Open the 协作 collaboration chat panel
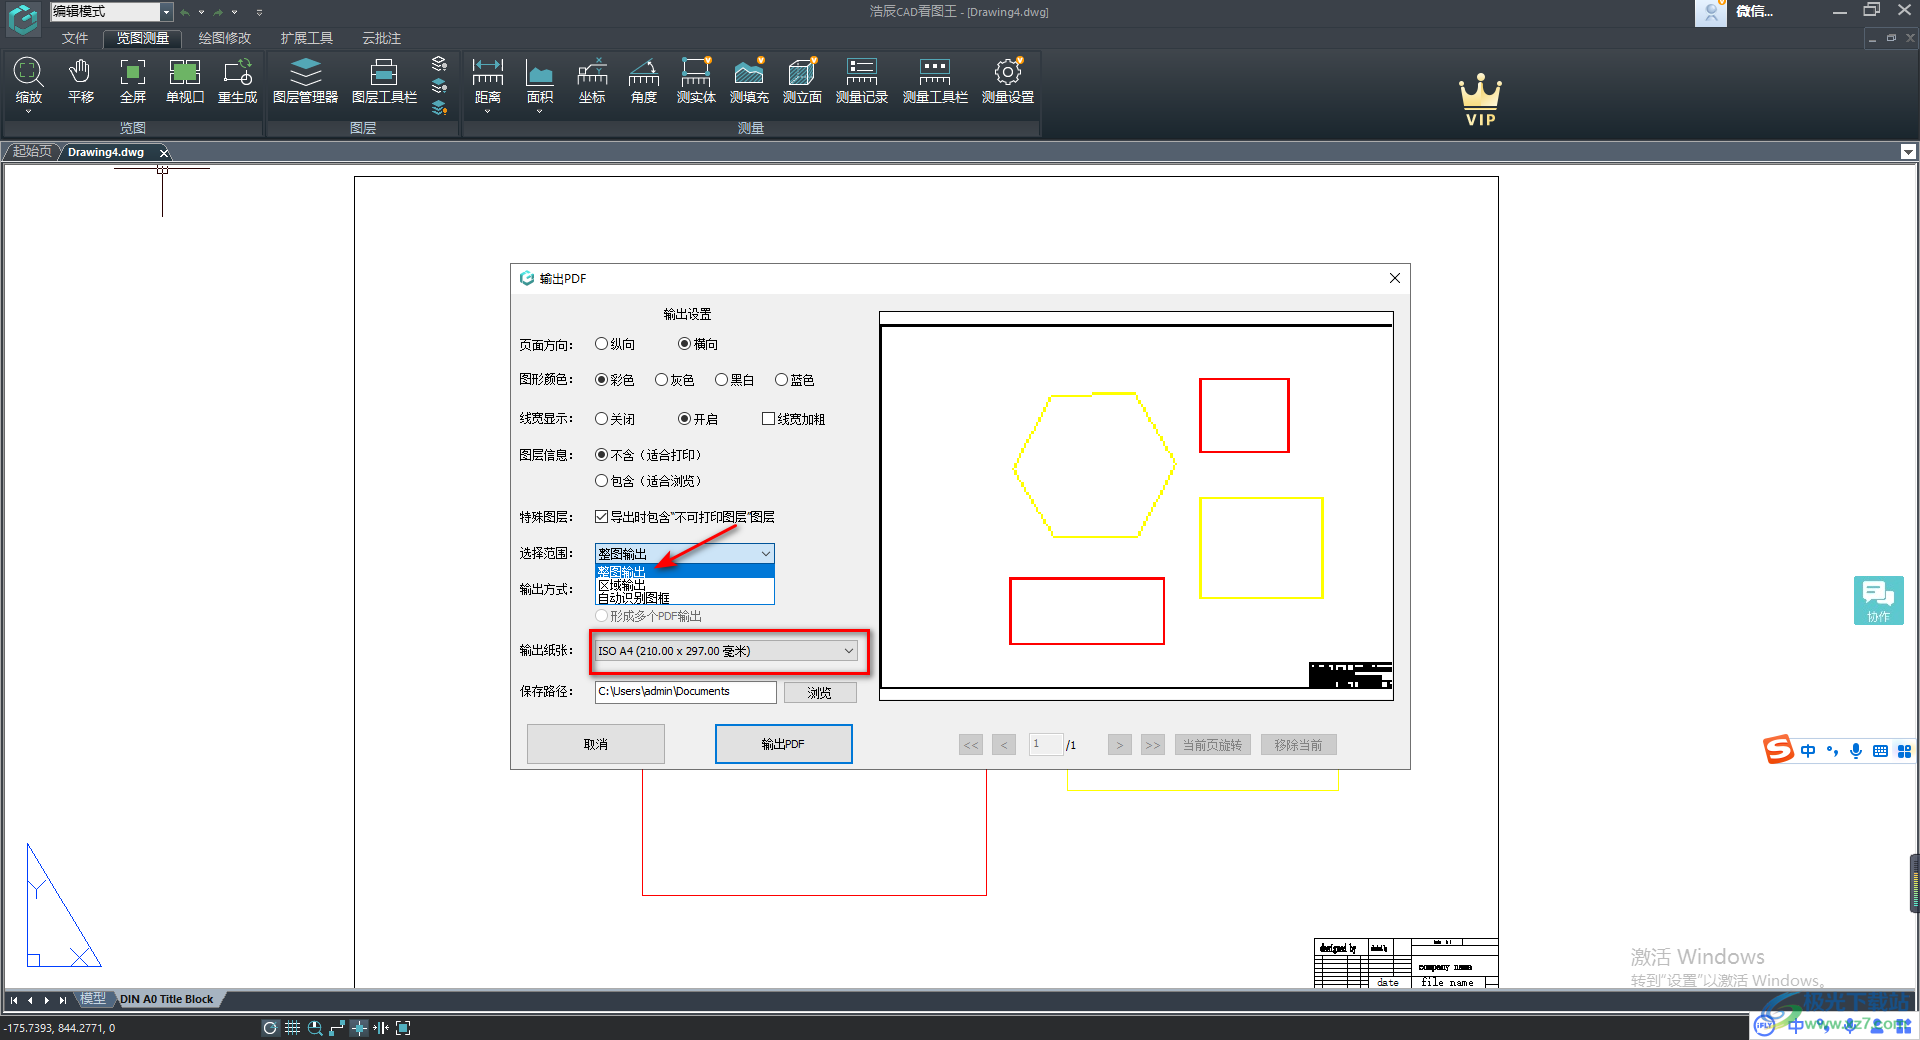Image resolution: width=1920 pixels, height=1040 pixels. pos(1878,600)
